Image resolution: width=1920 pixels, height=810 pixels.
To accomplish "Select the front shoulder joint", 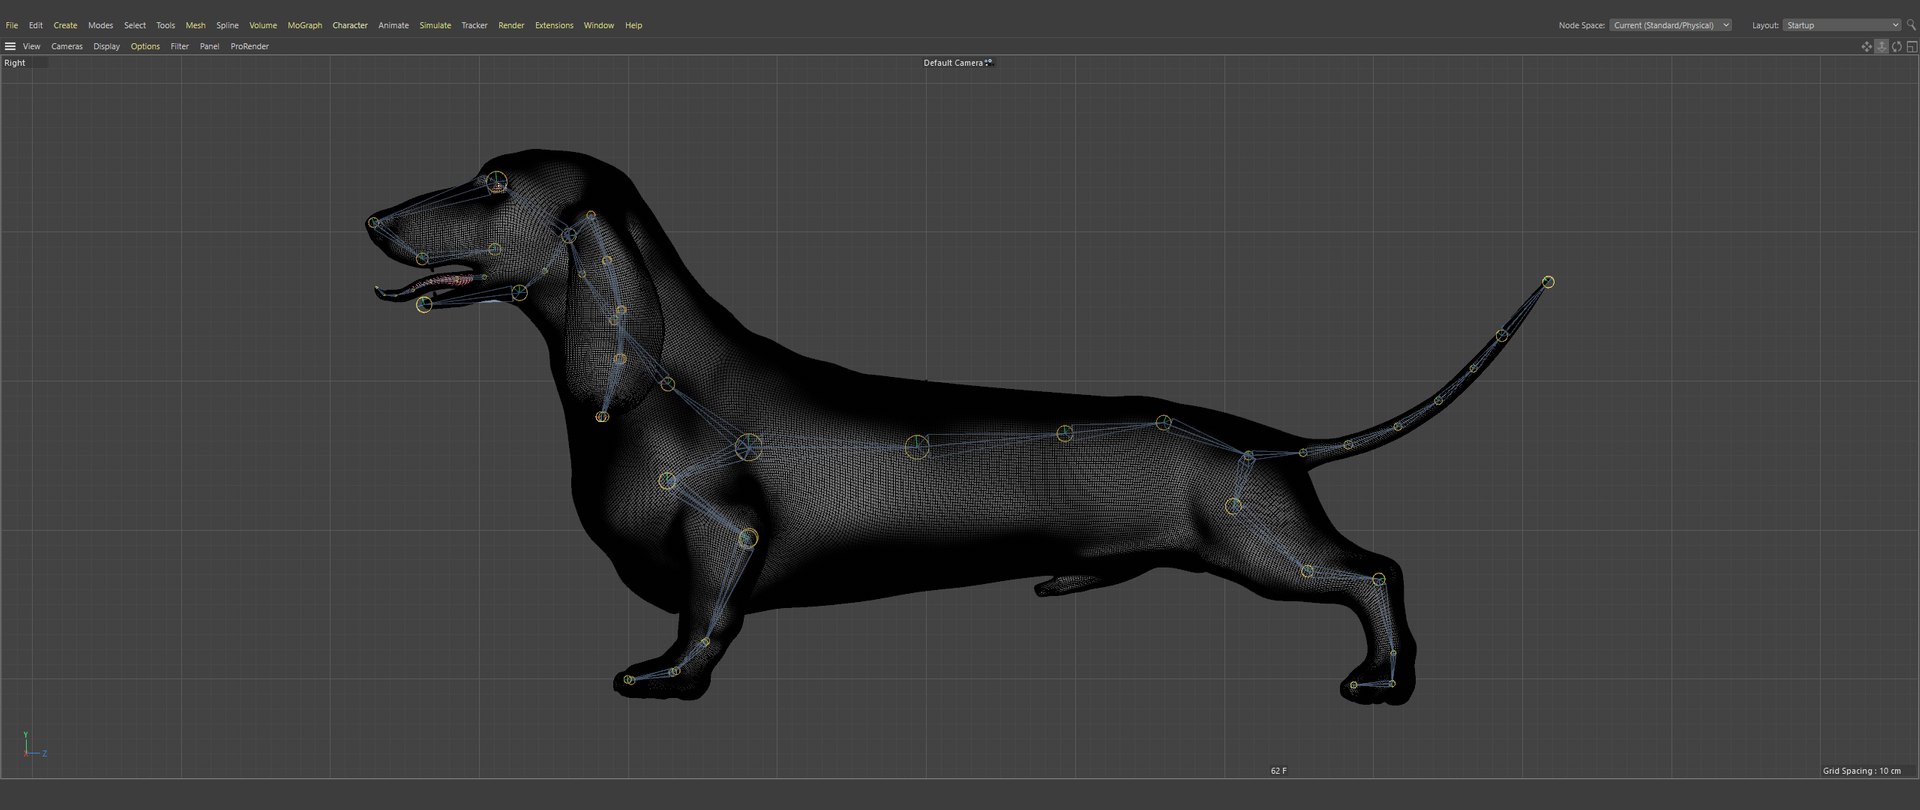I will click(667, 481).
